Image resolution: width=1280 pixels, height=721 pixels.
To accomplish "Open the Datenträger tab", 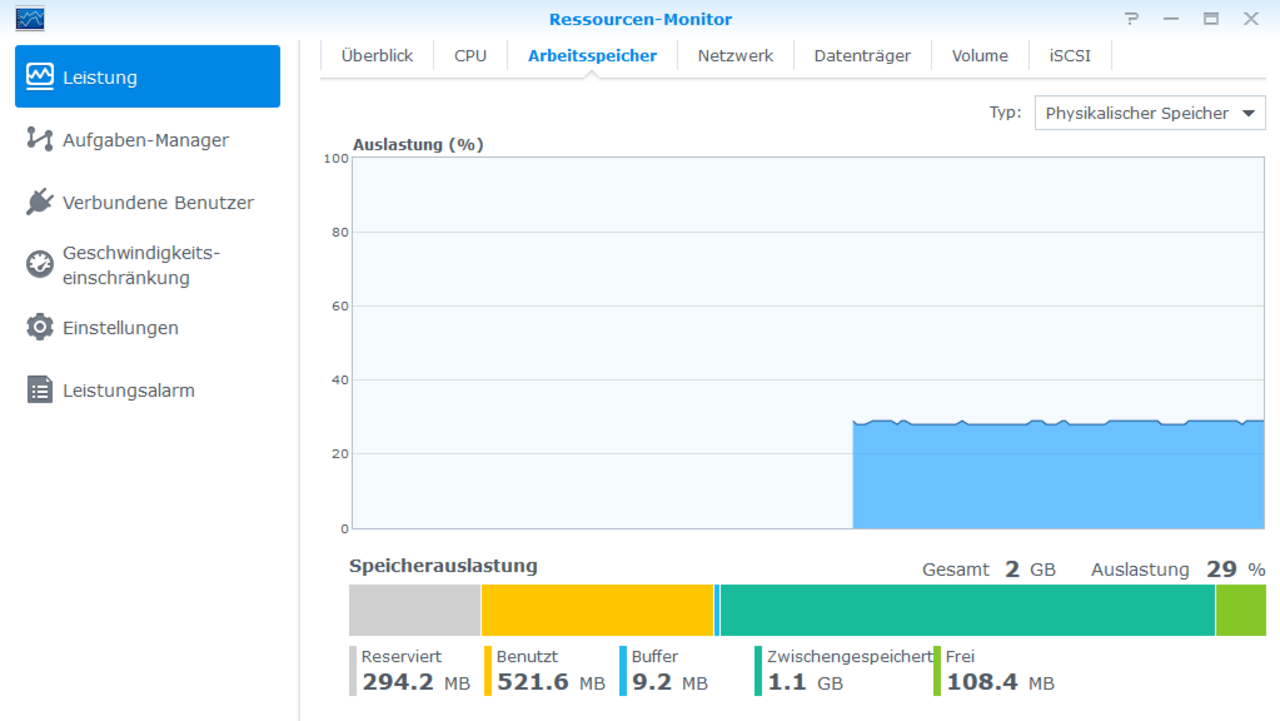I will coord(862,56).
